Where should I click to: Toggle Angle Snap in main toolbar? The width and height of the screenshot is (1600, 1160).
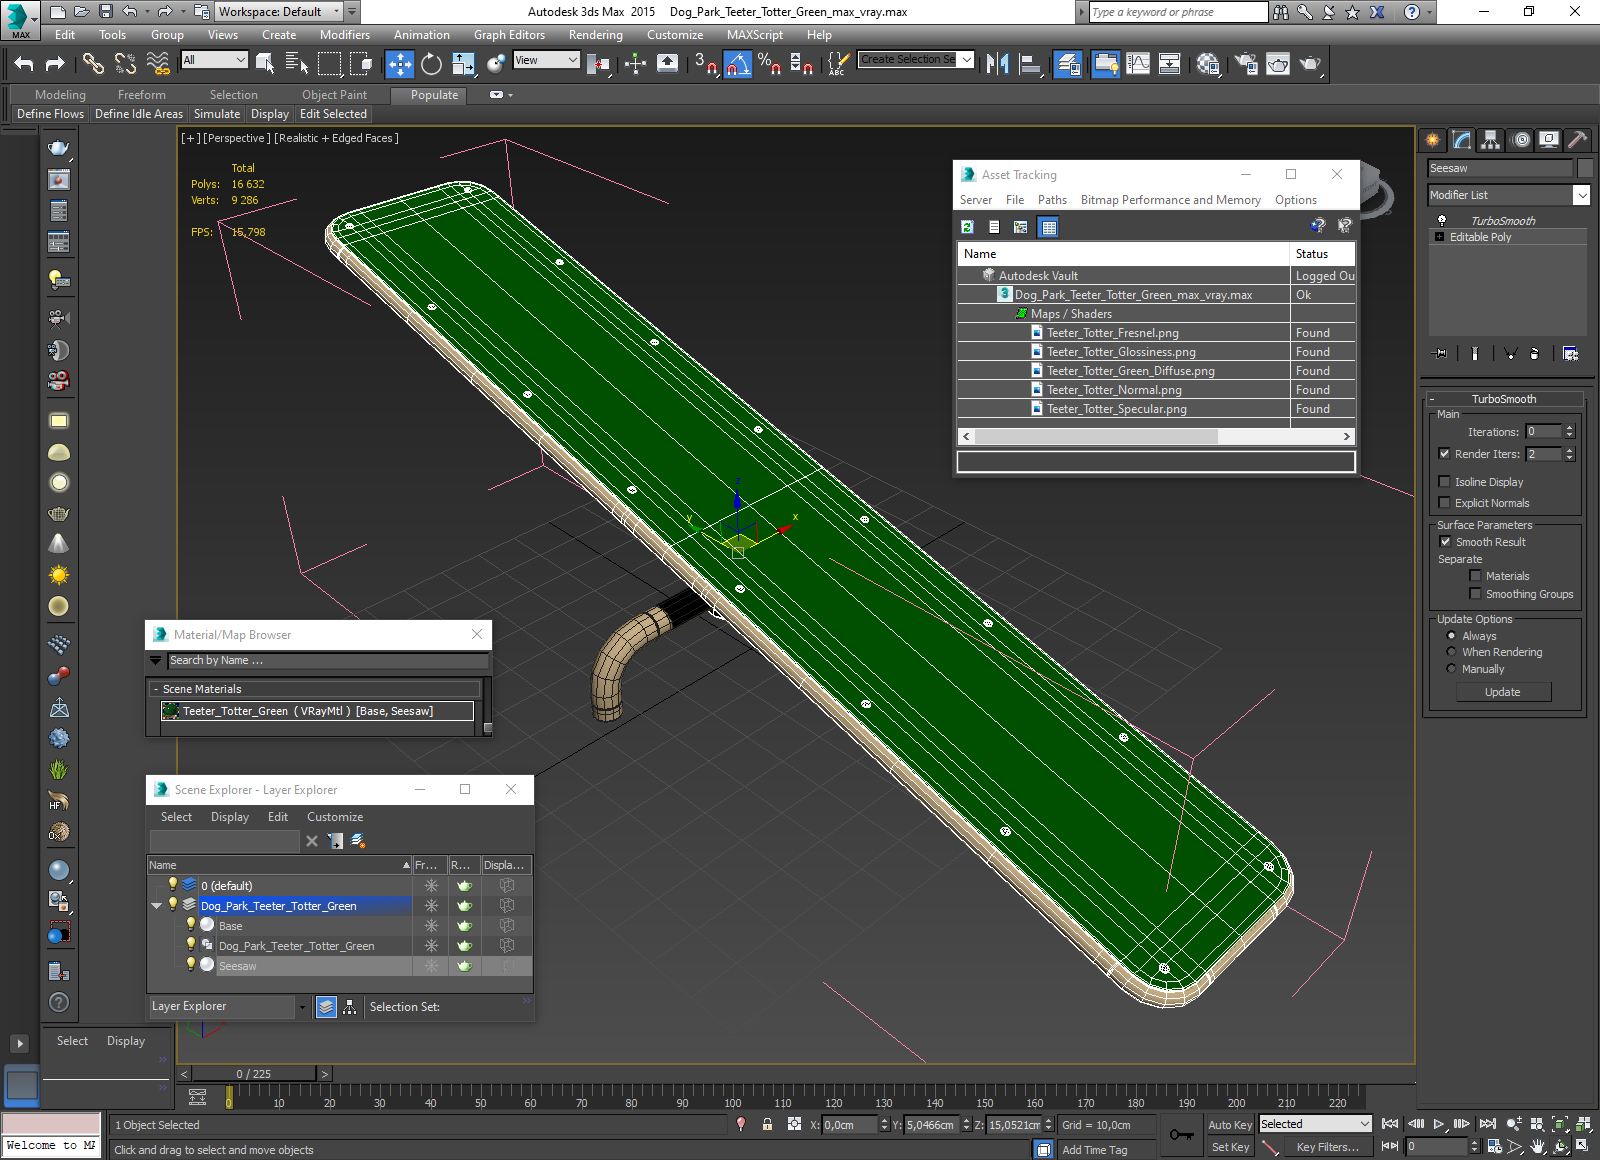point(738,64)
